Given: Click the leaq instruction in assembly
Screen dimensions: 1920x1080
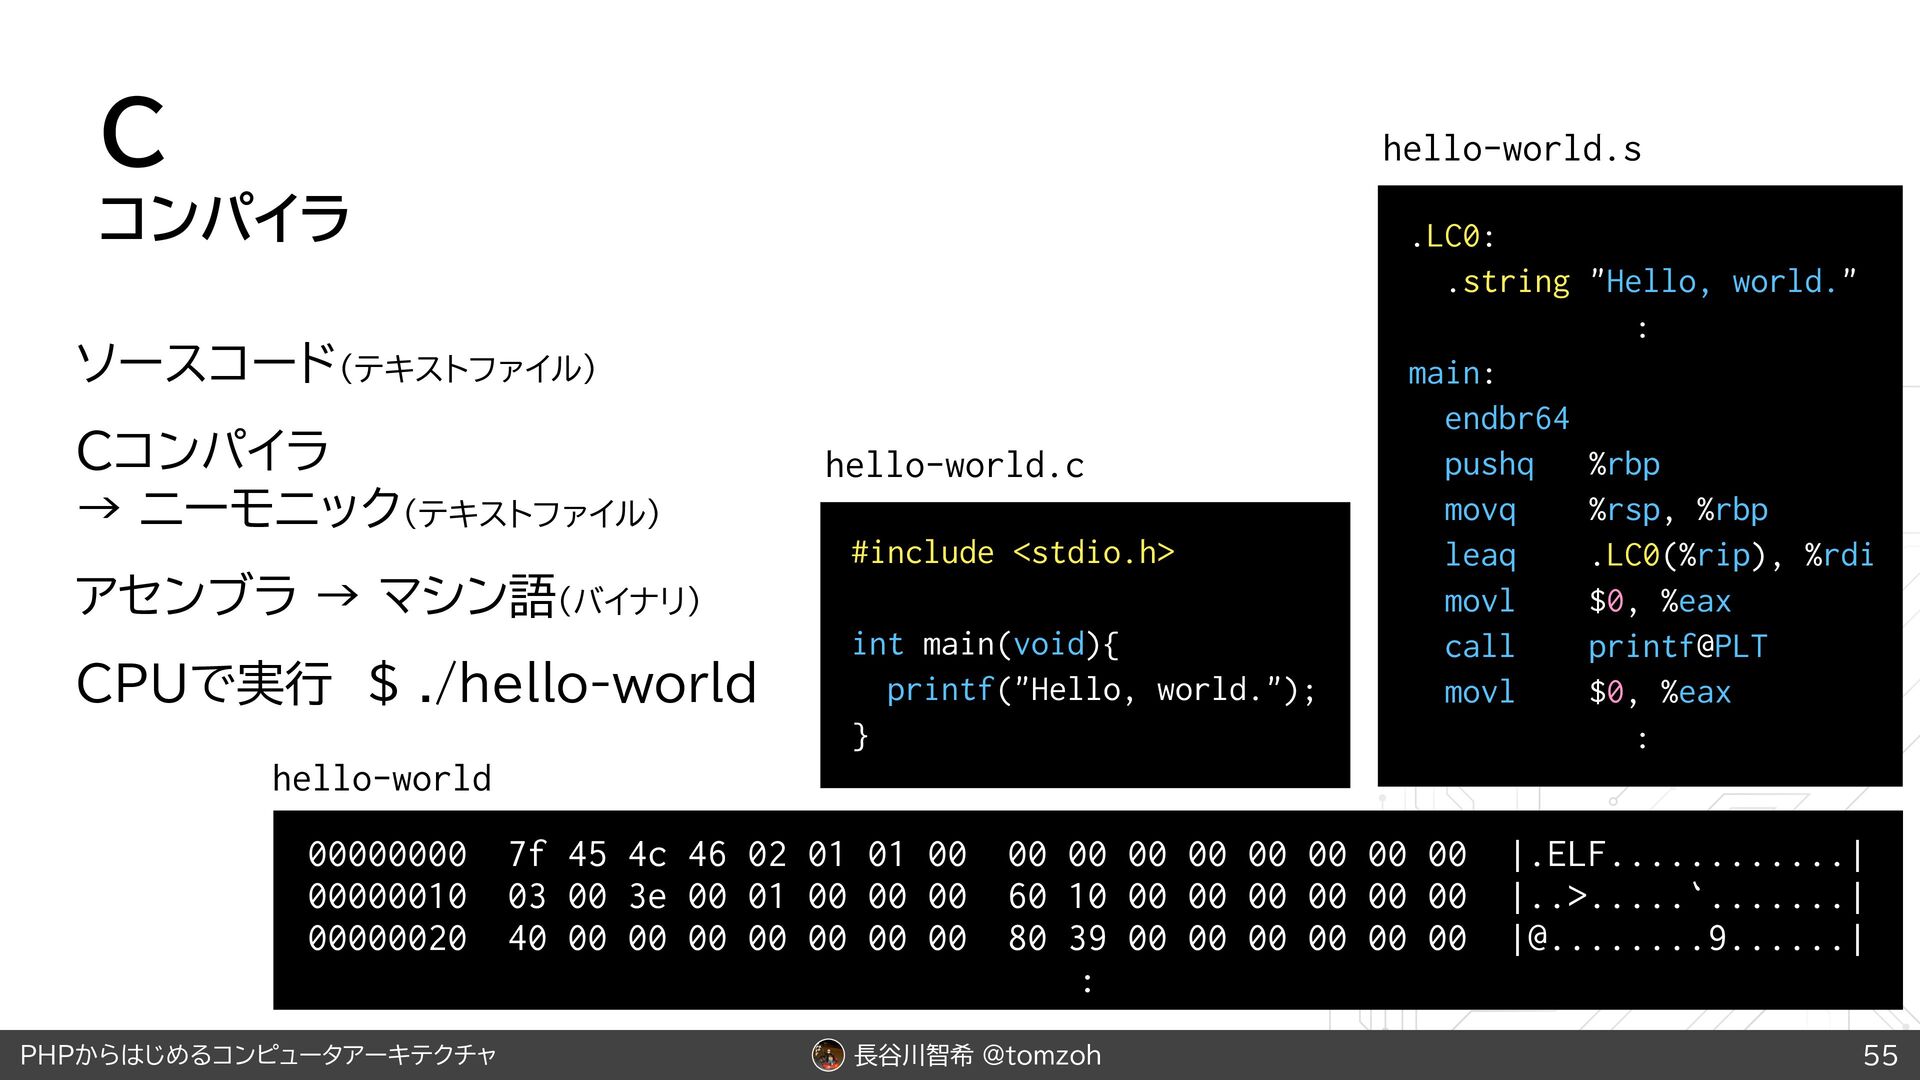Looking at the screenshot, I should click(x=1480, y=555).
